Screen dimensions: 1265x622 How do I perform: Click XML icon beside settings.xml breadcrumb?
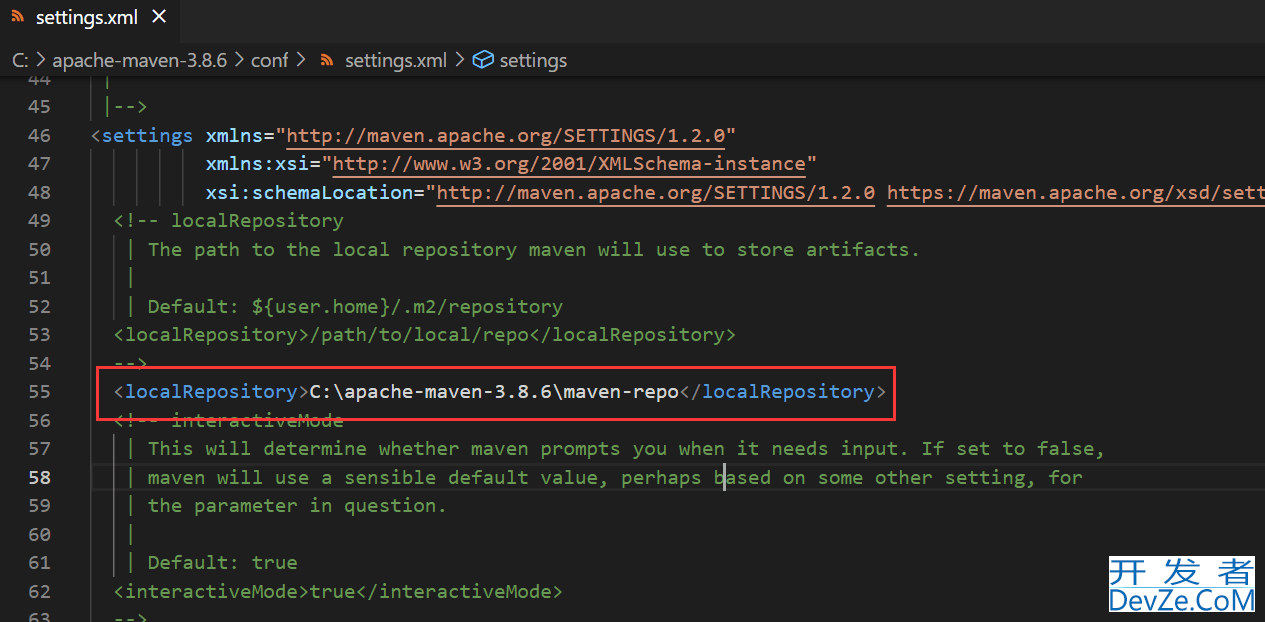[326, 60]
